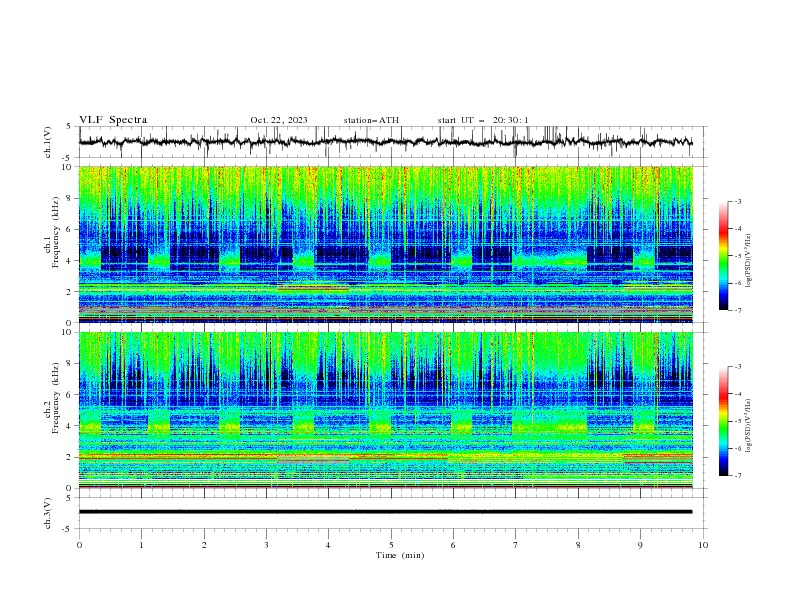Click the "2" kHz tick of ch.1 spectrogram
Screen dimensions: 792x612
[x=70, y=291]
